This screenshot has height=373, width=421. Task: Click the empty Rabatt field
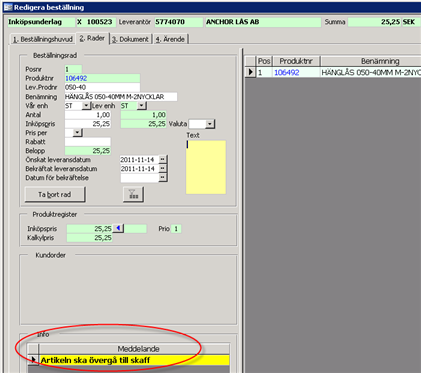(x=88, y=142)
